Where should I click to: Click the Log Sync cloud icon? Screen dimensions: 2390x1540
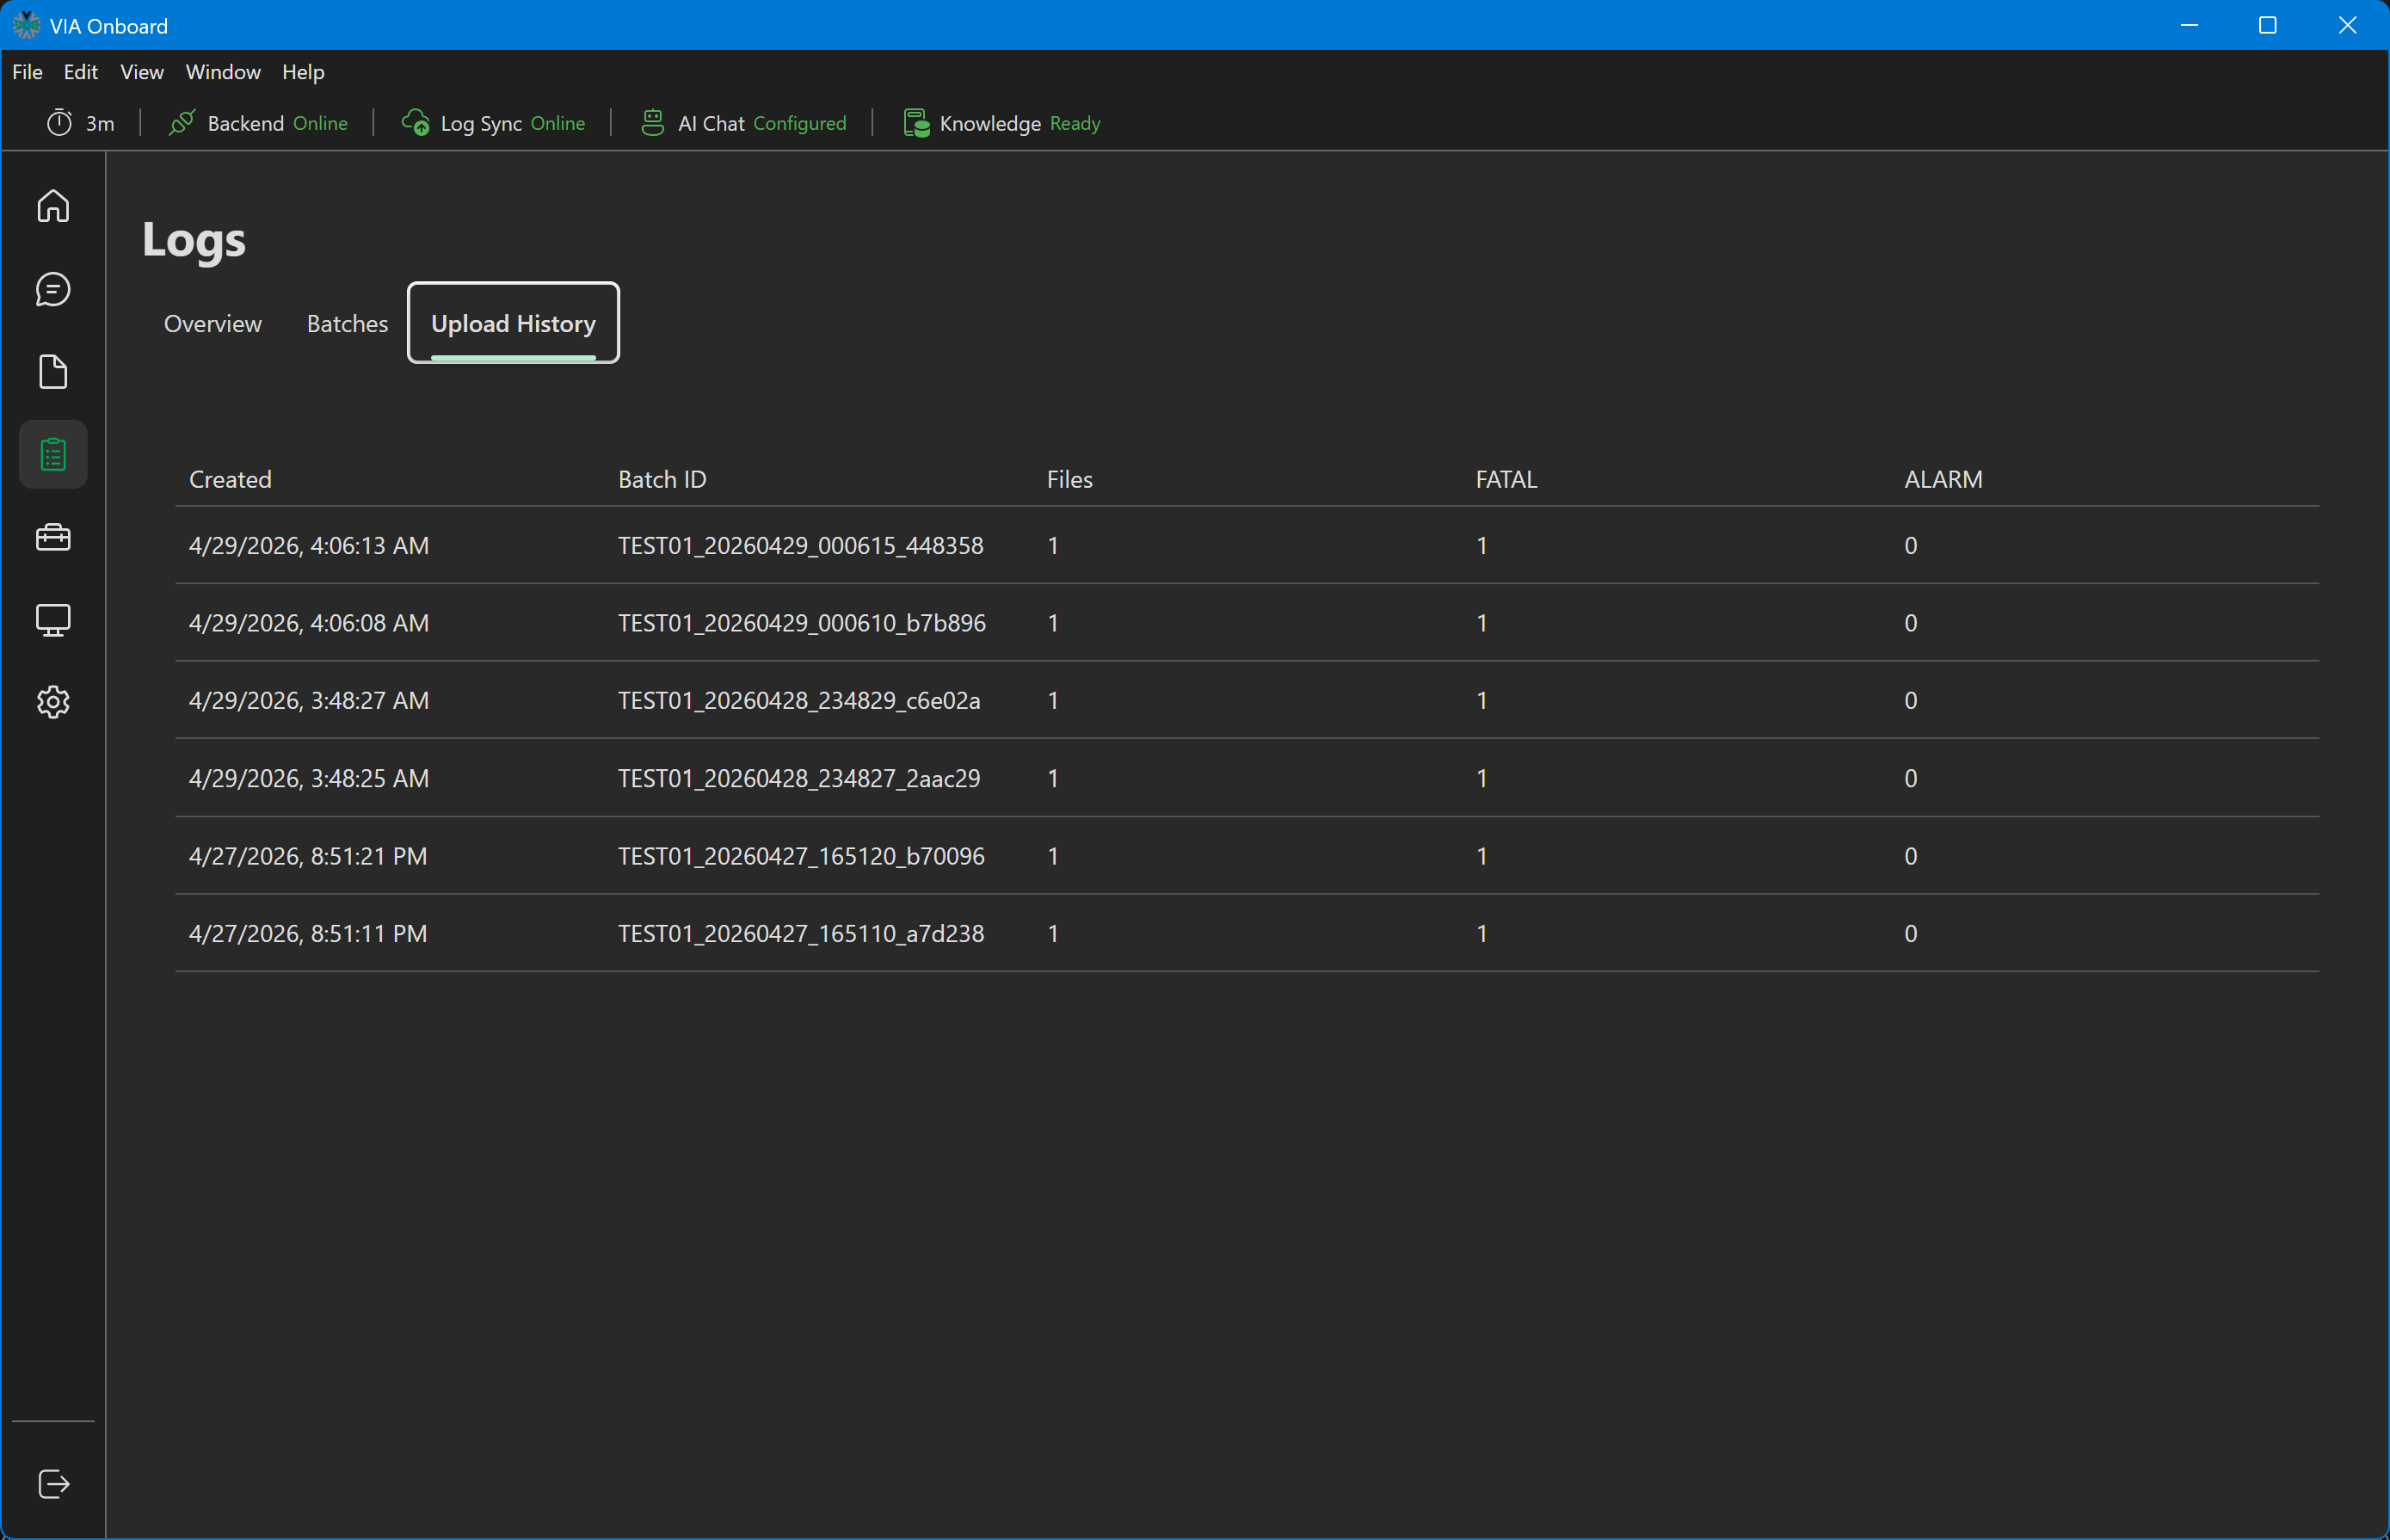[x=415, y=123]
